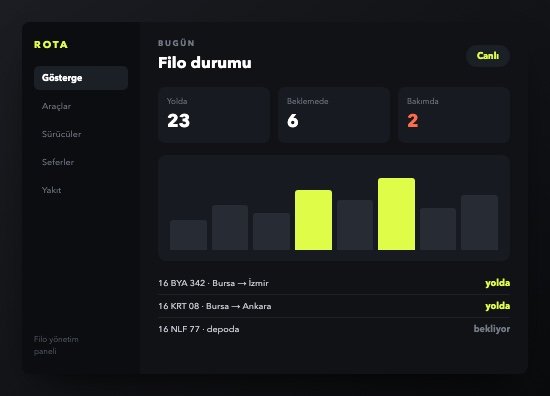
Task: Click yolda status for 16 KRT 08
Action: click(497, 306)
